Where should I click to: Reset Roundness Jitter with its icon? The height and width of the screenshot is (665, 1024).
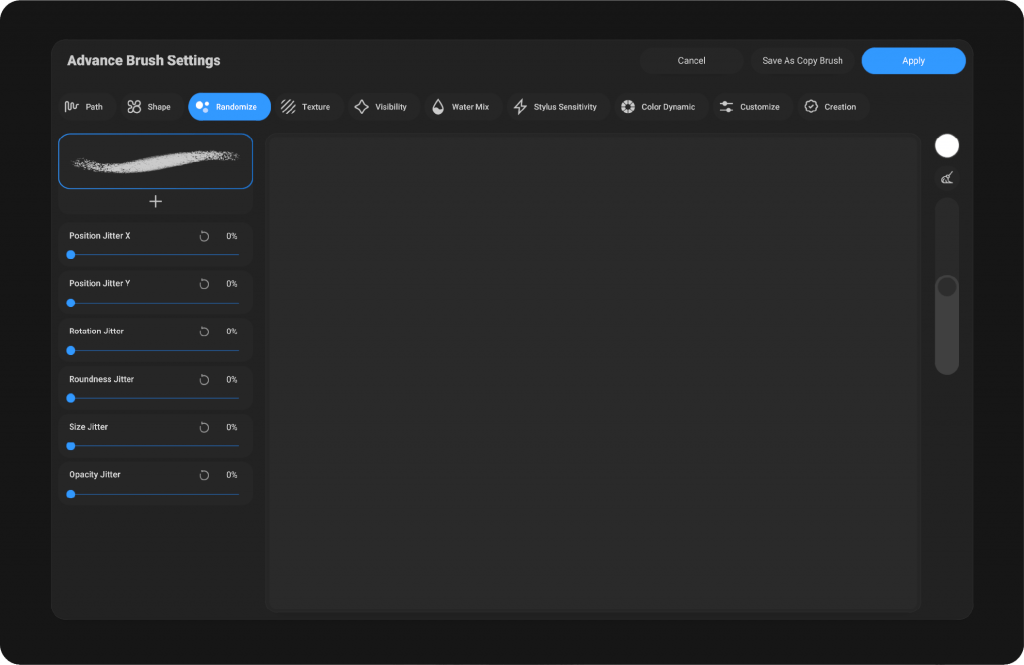(204, 380)
